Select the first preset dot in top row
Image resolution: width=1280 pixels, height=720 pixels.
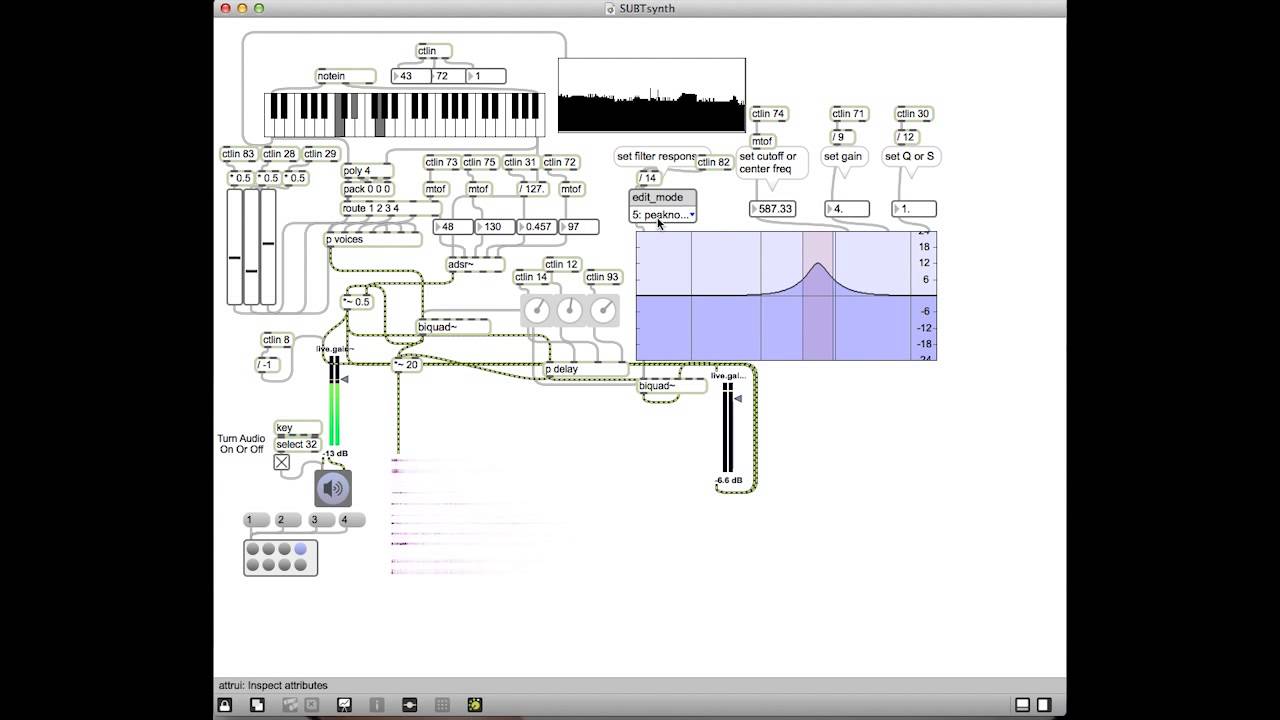pyautogui.click(x=253, y=549)
